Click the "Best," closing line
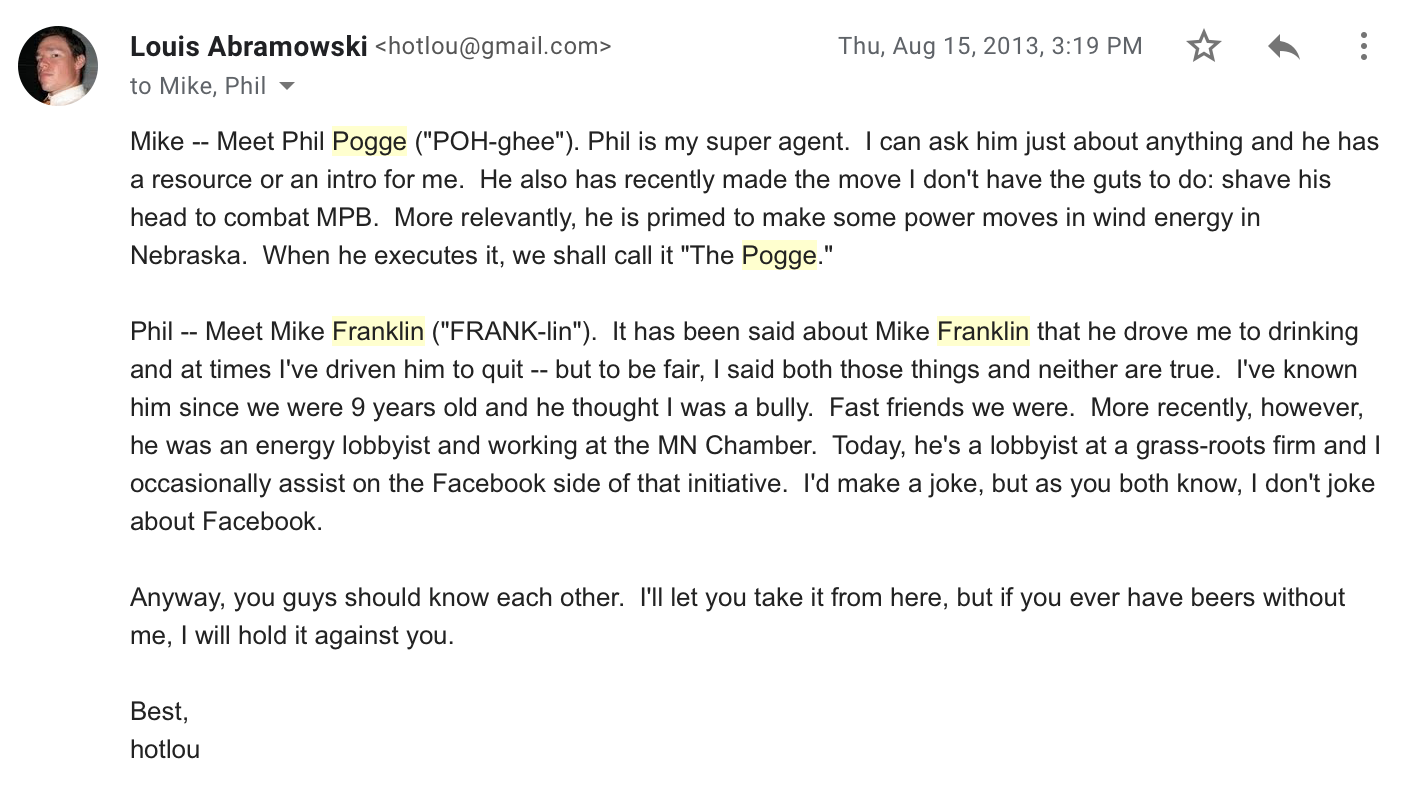The image size is (1412, 800). [x=159, y=711]
